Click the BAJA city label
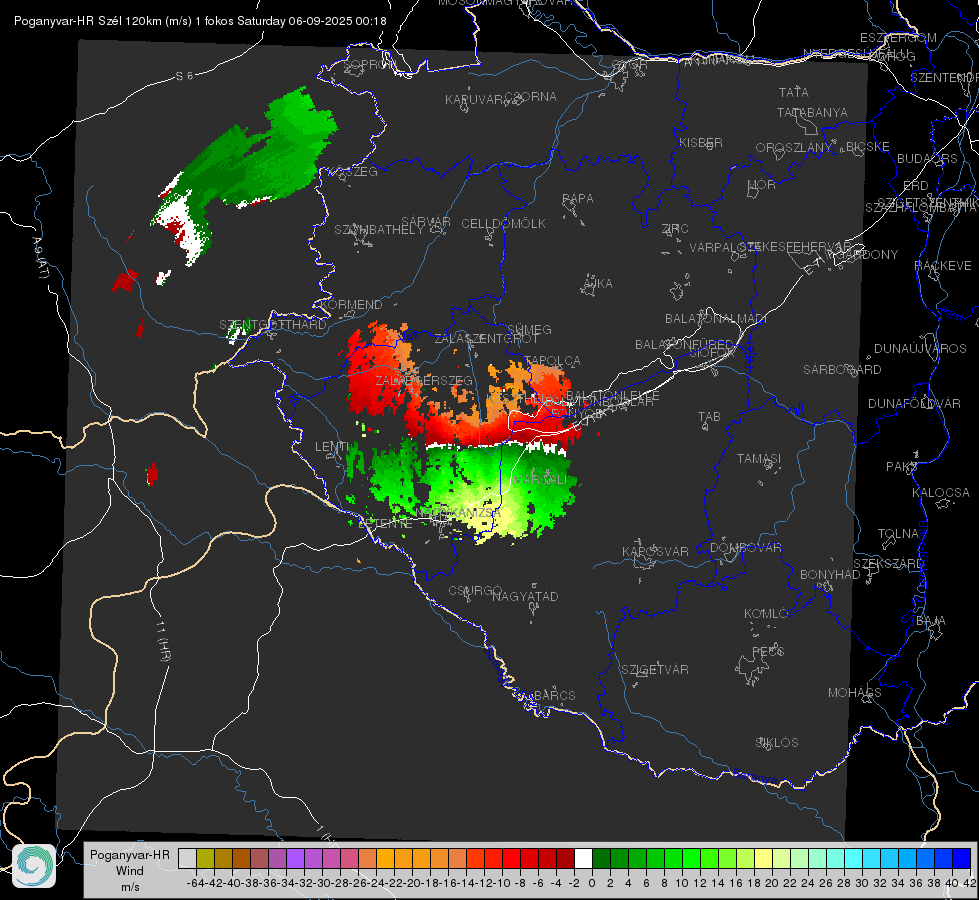 point(931,621)
